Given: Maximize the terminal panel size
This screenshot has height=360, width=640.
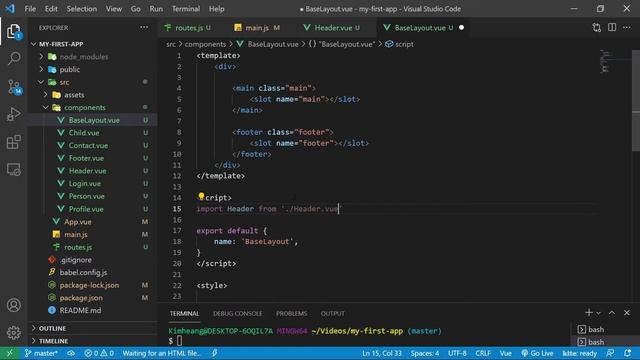Looking at the screenshot, I should coord(612,313).
